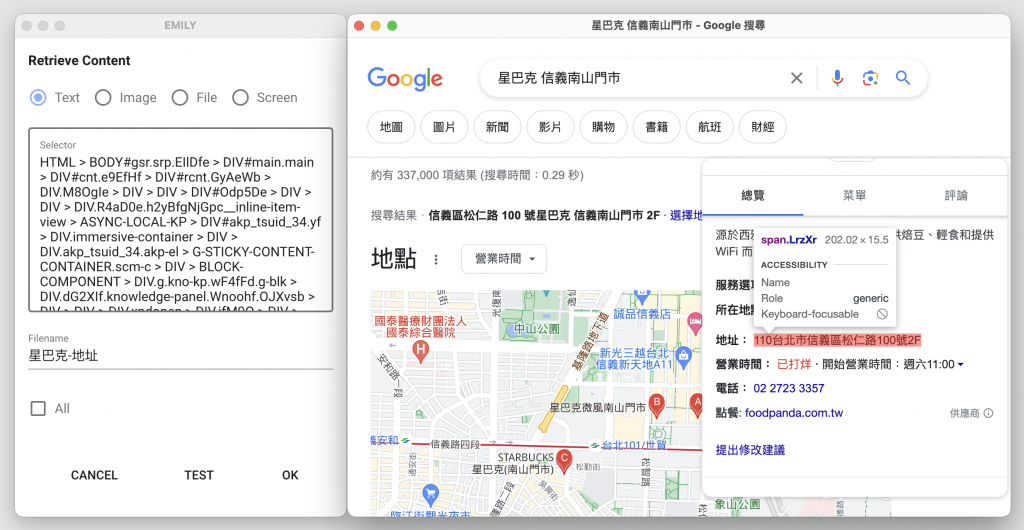The image size is (1024, 530).
Task: Open the 營業時間 dropdown filter
Action: point(504,259)
